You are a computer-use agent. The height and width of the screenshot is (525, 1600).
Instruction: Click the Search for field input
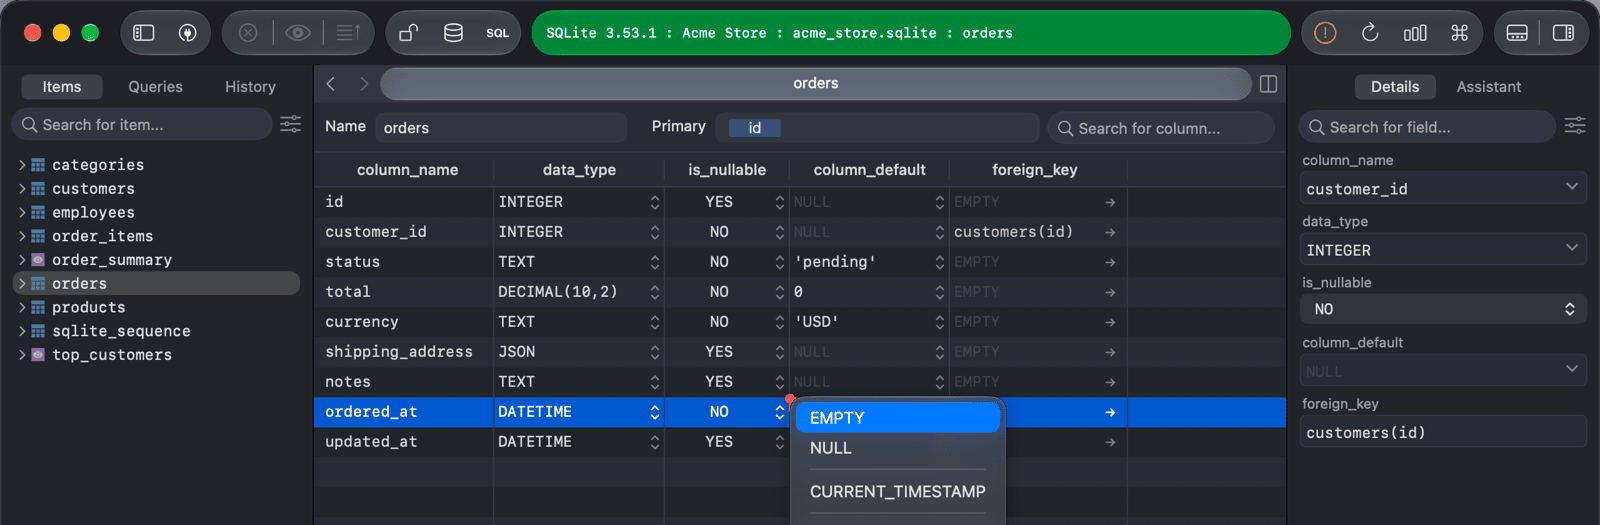point(1427,127)
